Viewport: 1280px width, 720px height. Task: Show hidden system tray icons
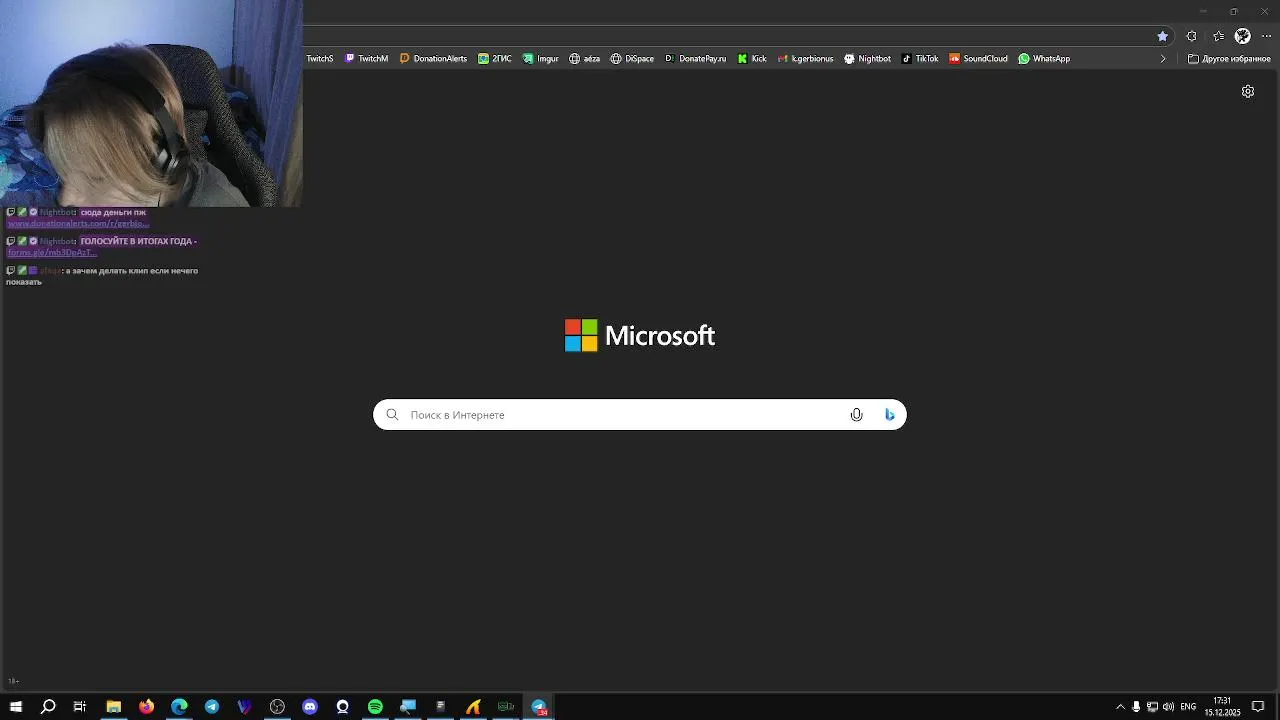pyautogui.click(x=1120, y=707)
